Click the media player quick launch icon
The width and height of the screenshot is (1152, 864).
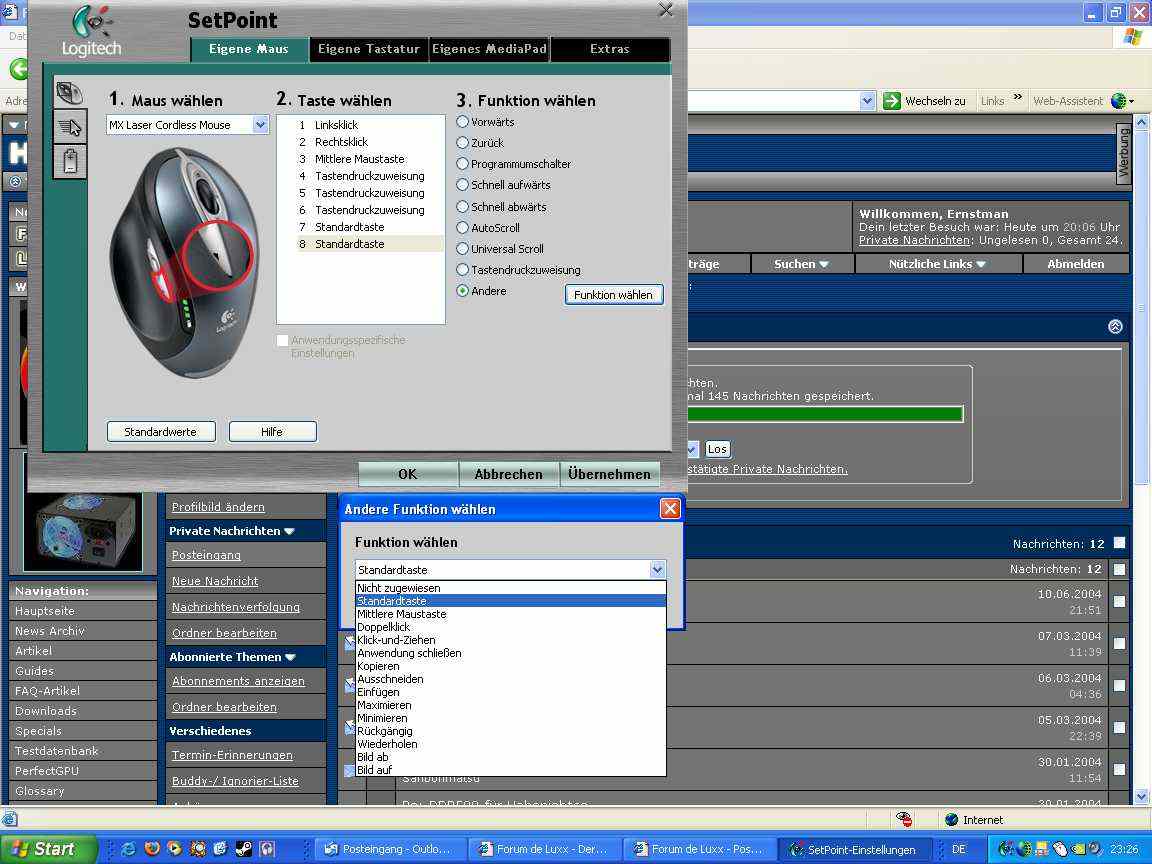(175, 849)
